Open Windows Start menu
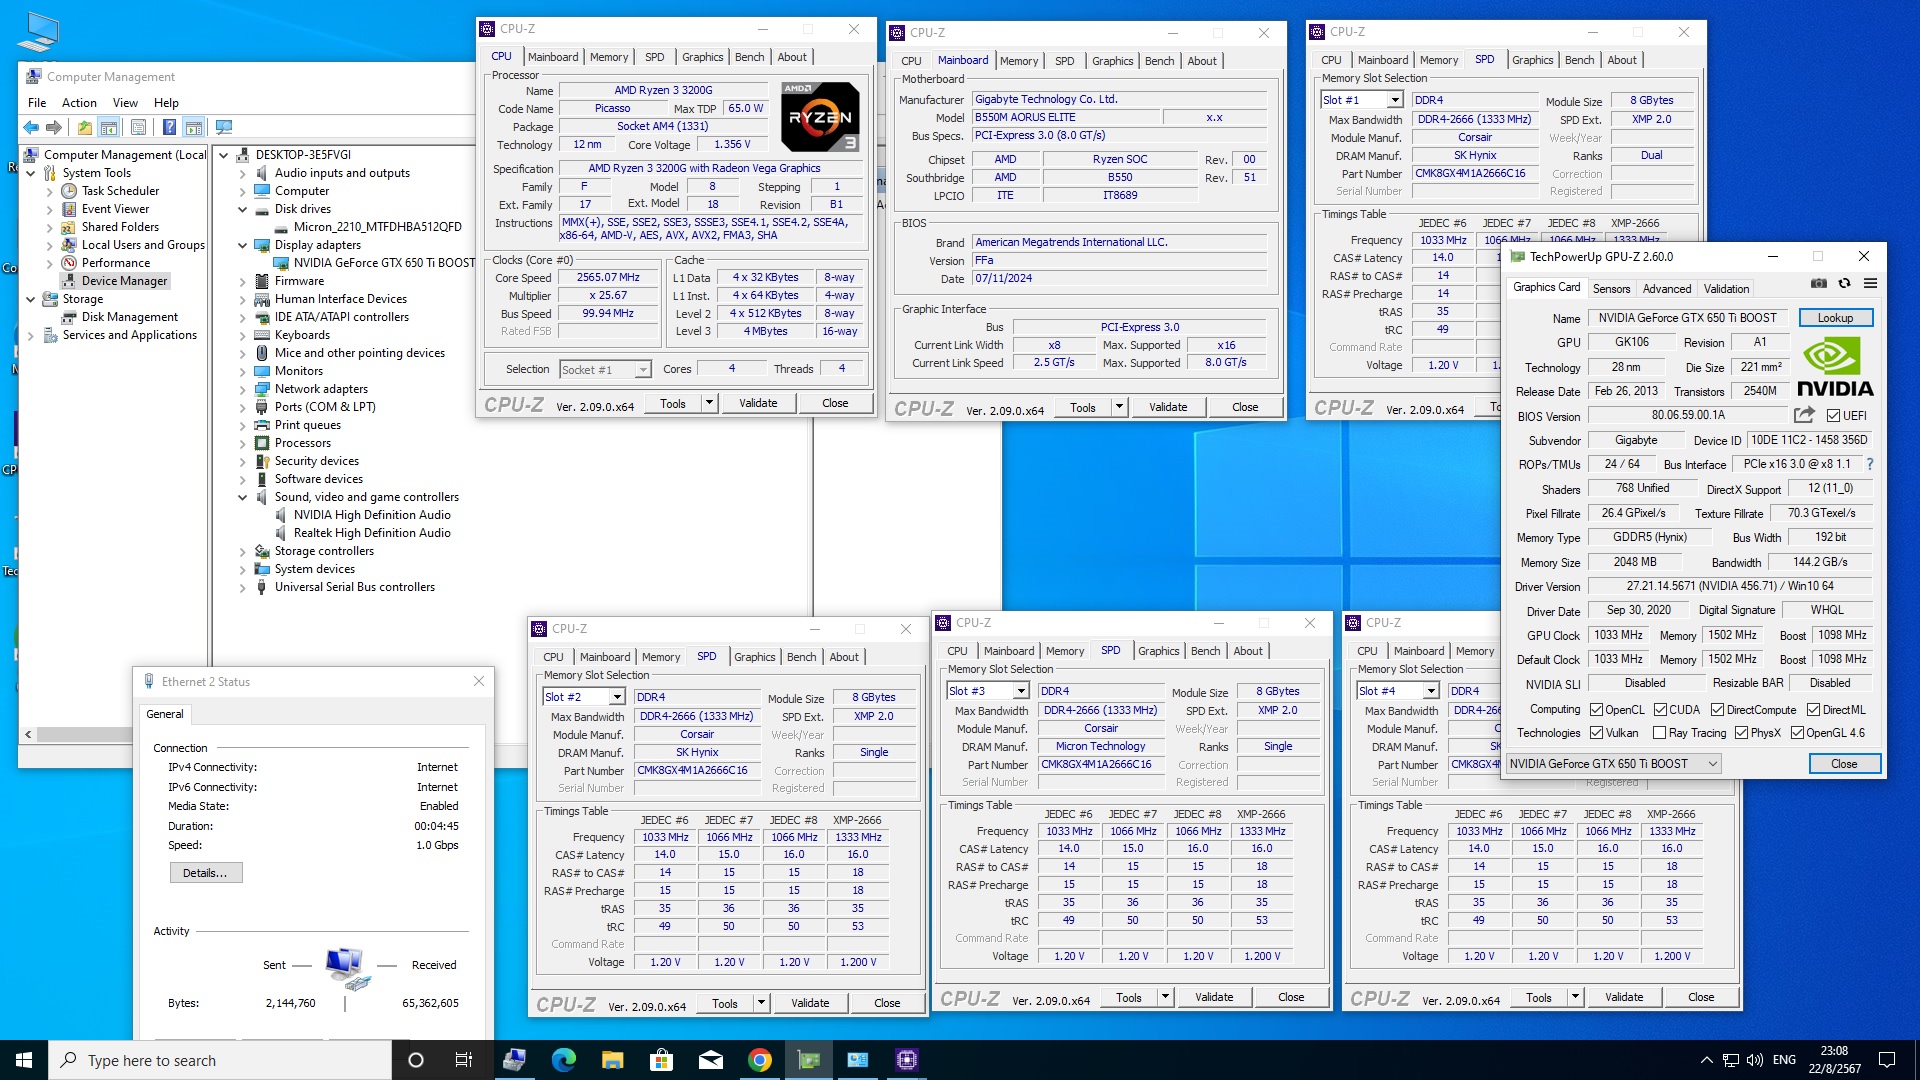The height and width of the screenshot is (1080, 1920). click(24, 1060)
